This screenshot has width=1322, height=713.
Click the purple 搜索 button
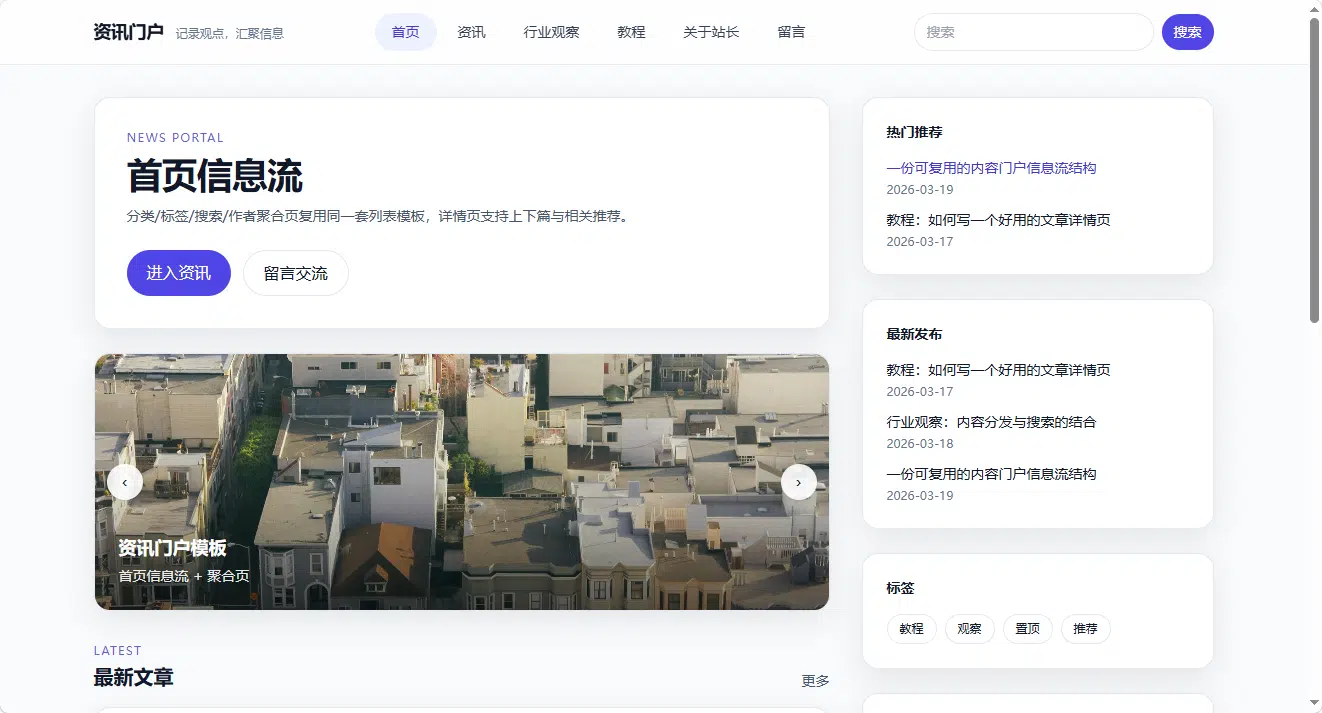click(x=1187, y=32)
